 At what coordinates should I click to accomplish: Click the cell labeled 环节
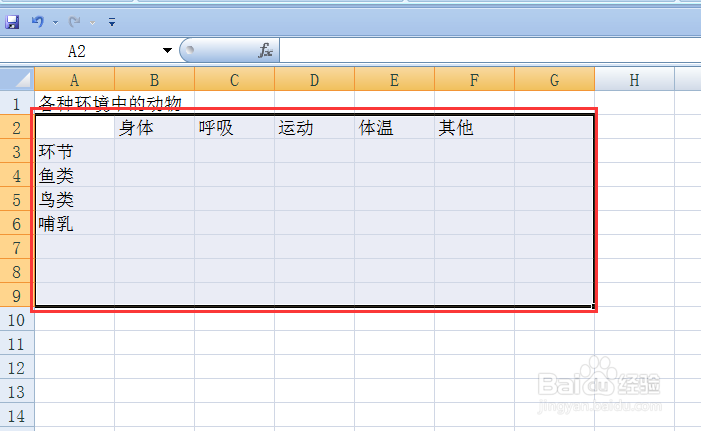(x=75, y=152)
